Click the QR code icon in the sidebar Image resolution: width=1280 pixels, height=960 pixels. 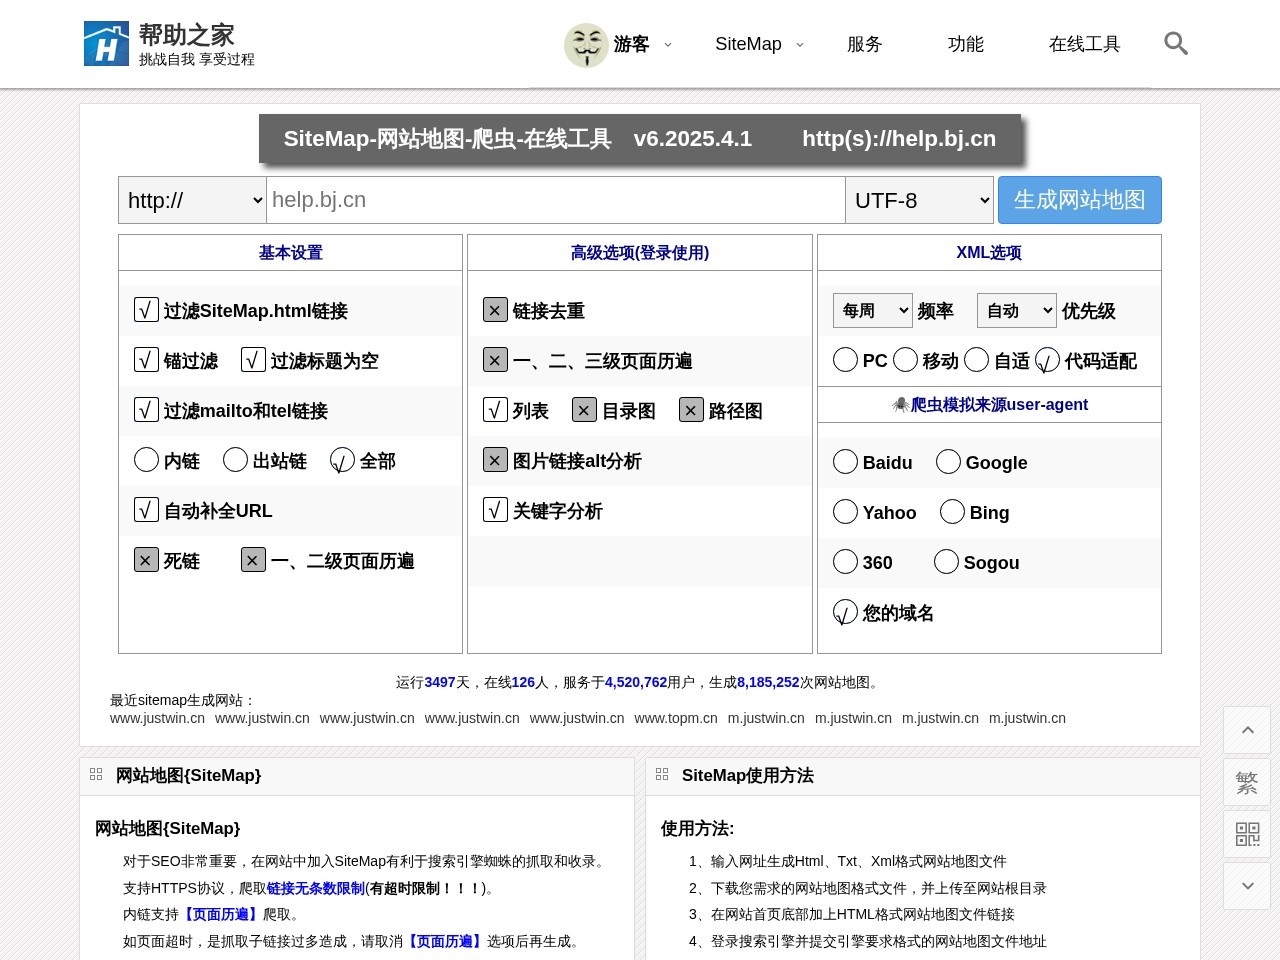(x=1247, y=834)
